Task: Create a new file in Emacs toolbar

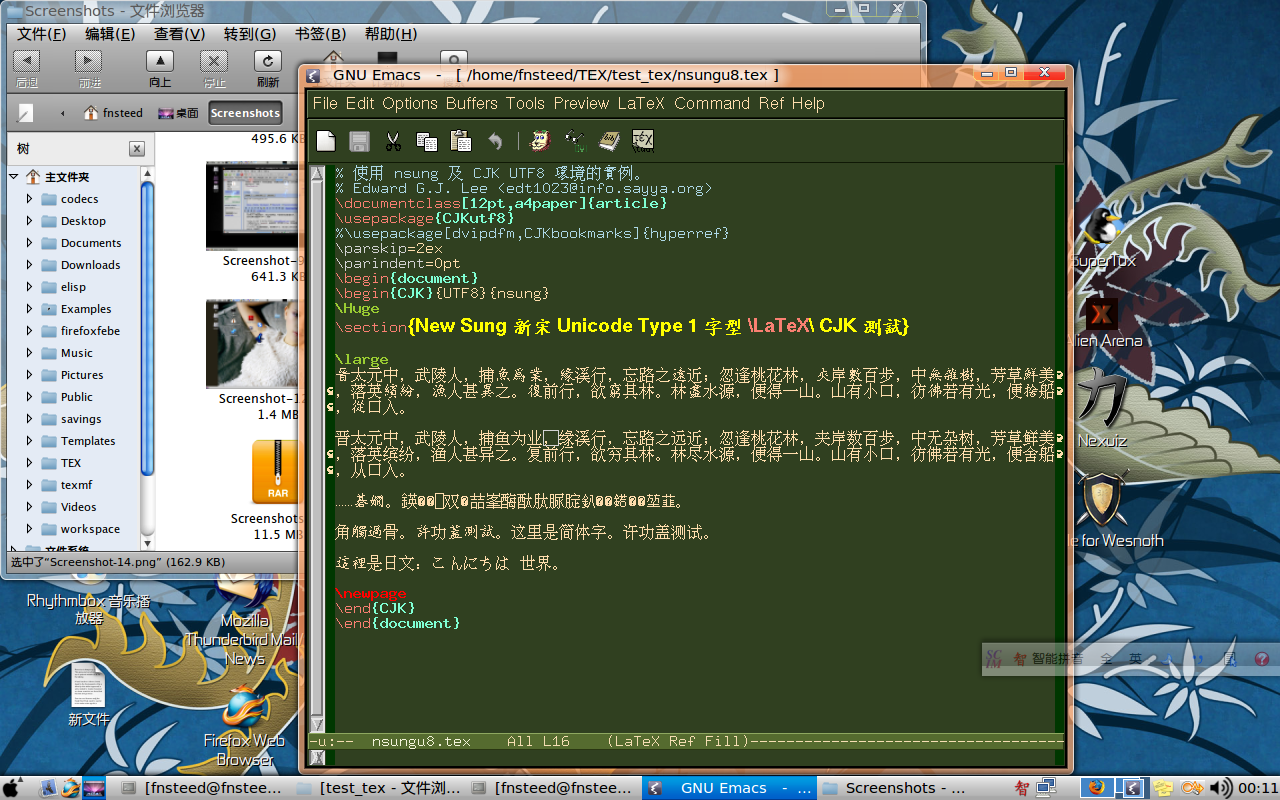Action: [x=326, y=141]
